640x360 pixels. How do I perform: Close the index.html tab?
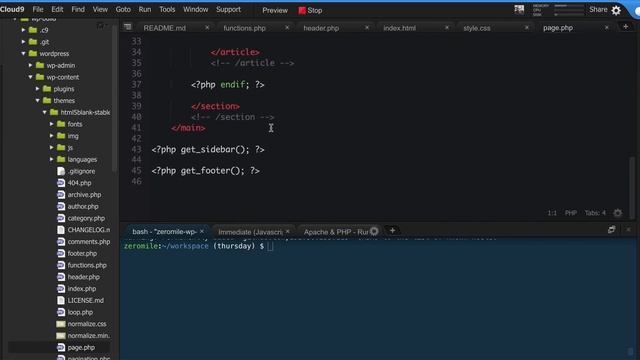(447, 27)
